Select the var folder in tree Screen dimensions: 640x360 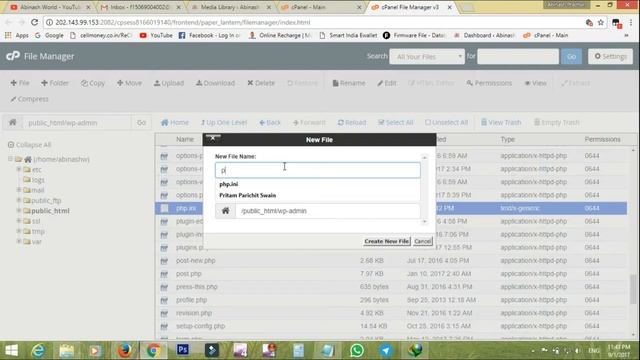[x=36, y=242]
